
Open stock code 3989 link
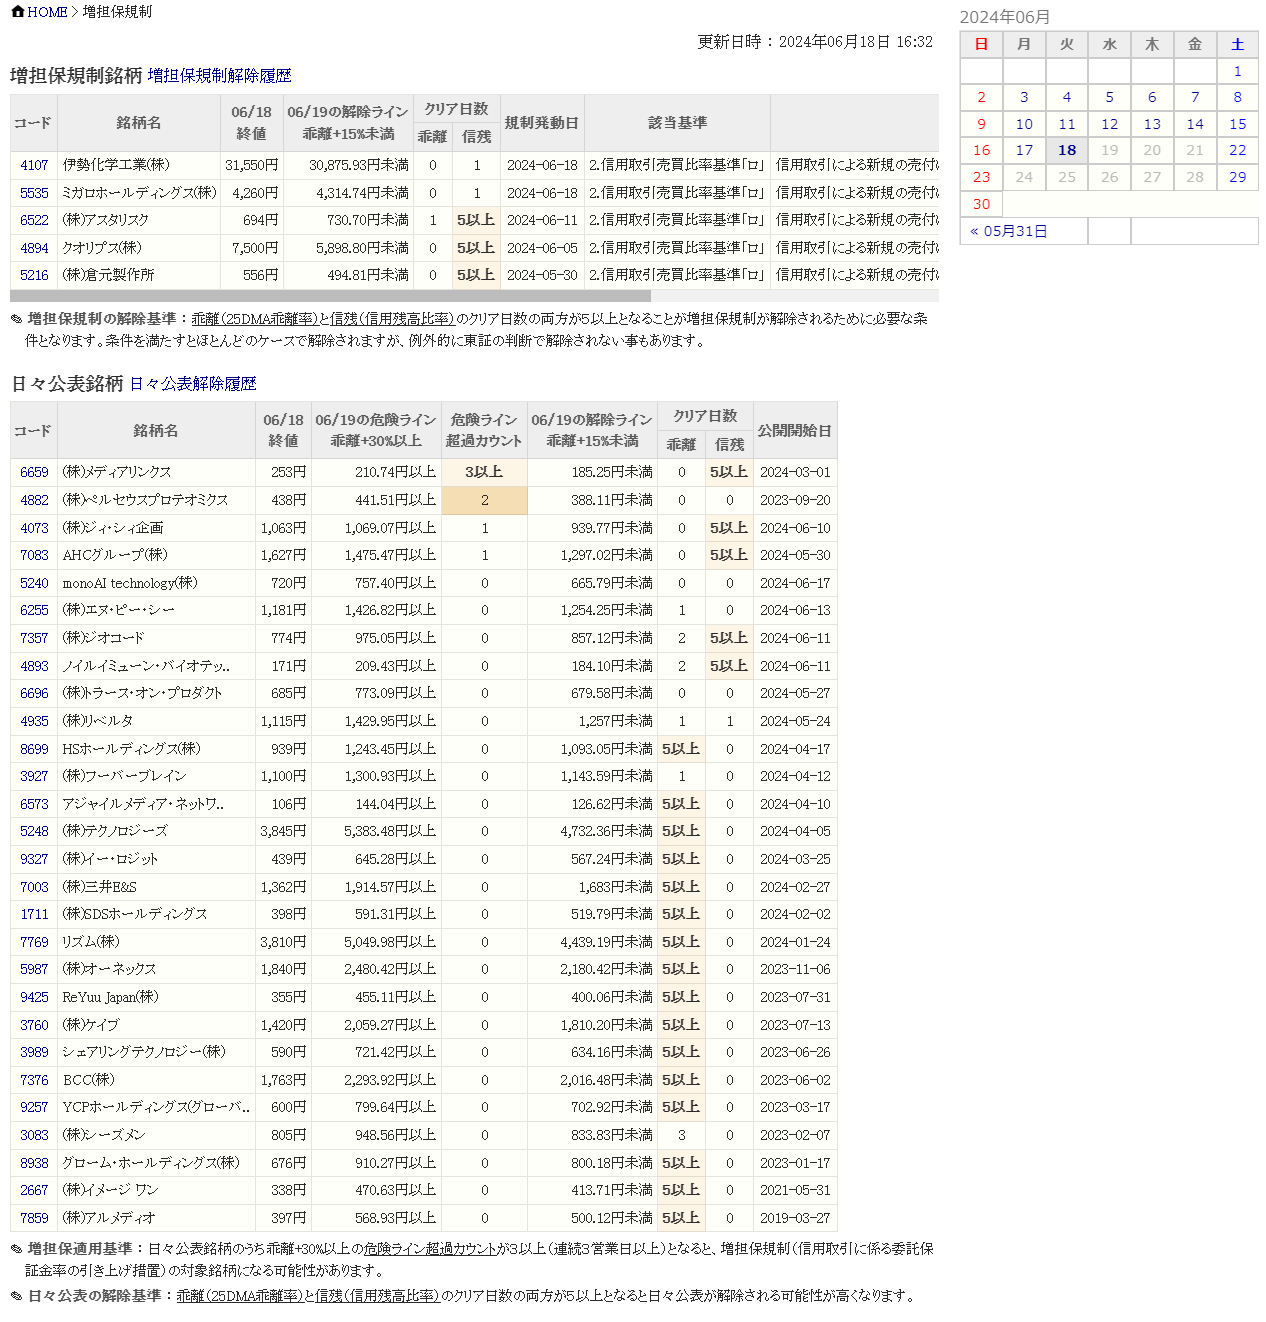point(34,1052)
